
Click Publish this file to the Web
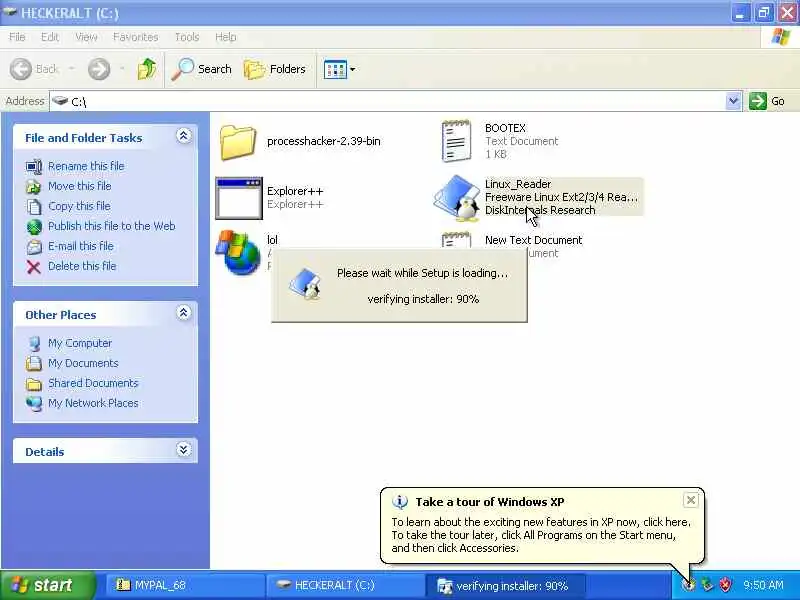[x=112, y=226]
